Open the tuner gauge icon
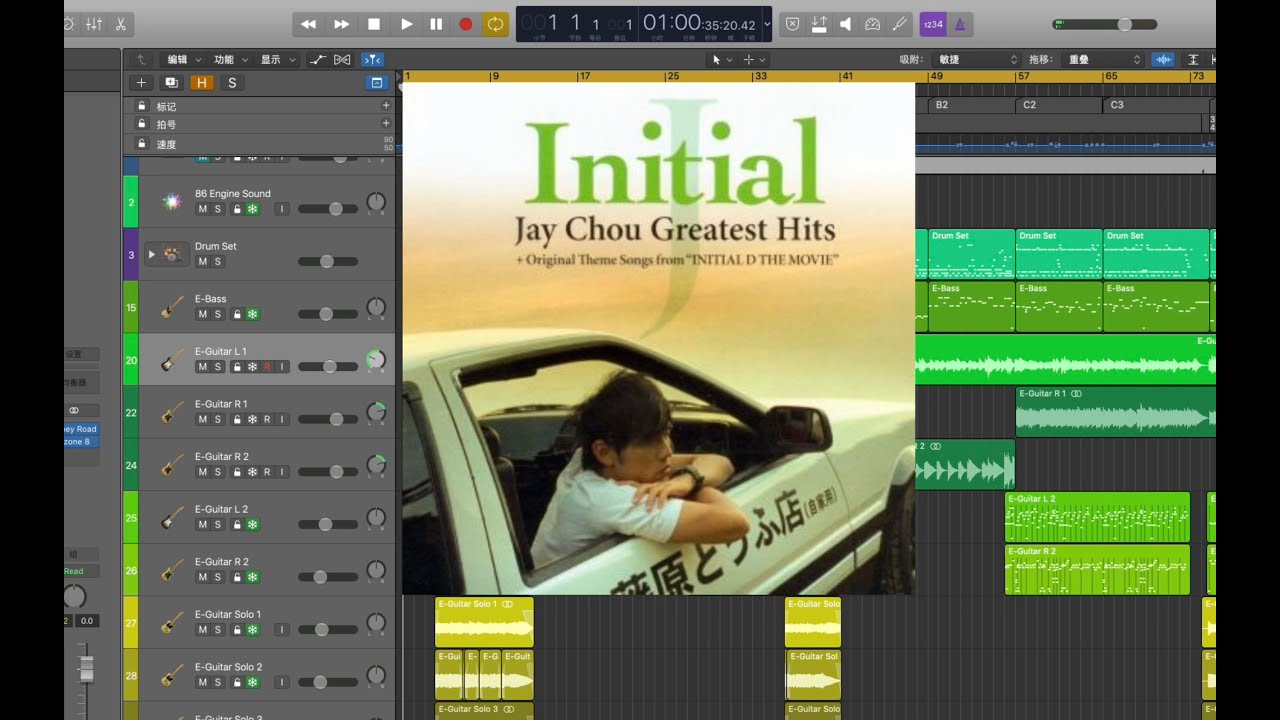The height and width of the screenshot is (720, 1280). click(872, 24)
